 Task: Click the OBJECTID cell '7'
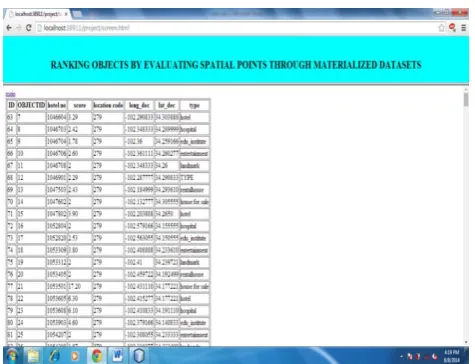coord(31,117)
